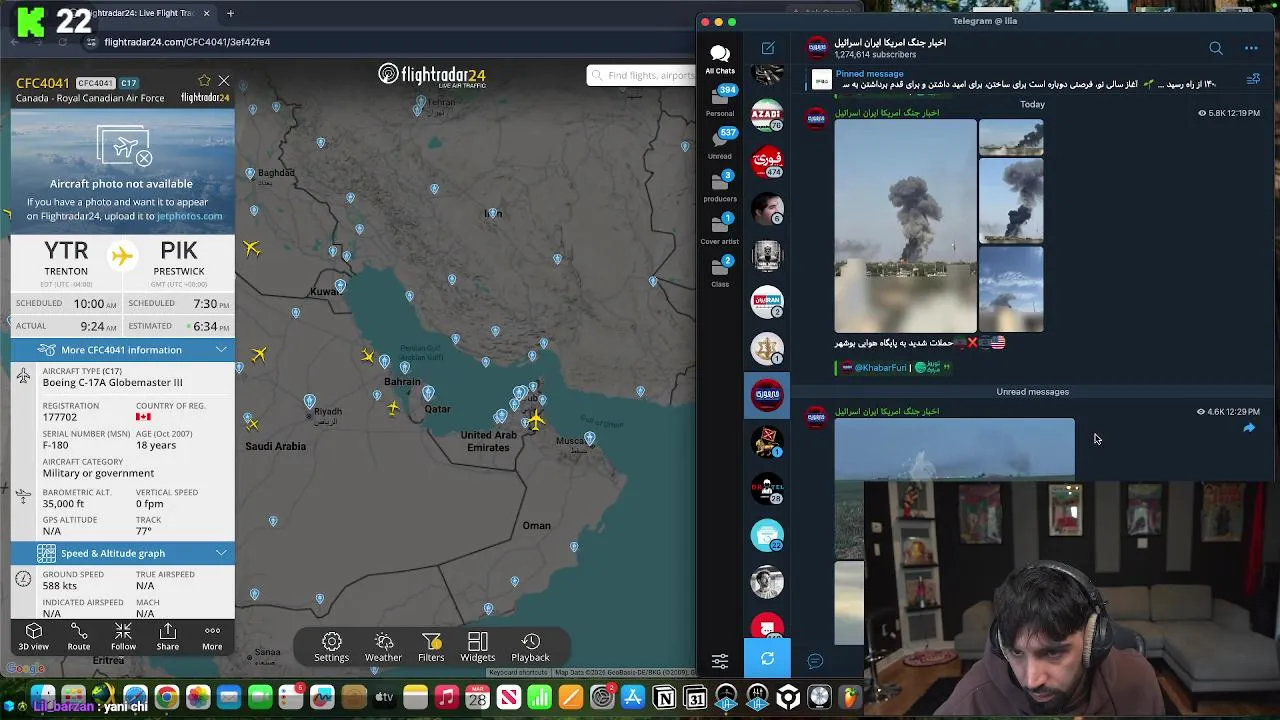Open top-right smoke thumbnail in post
This screenshot has width=1280, height=720.
pyautogui.click(x=1011, y=138)
